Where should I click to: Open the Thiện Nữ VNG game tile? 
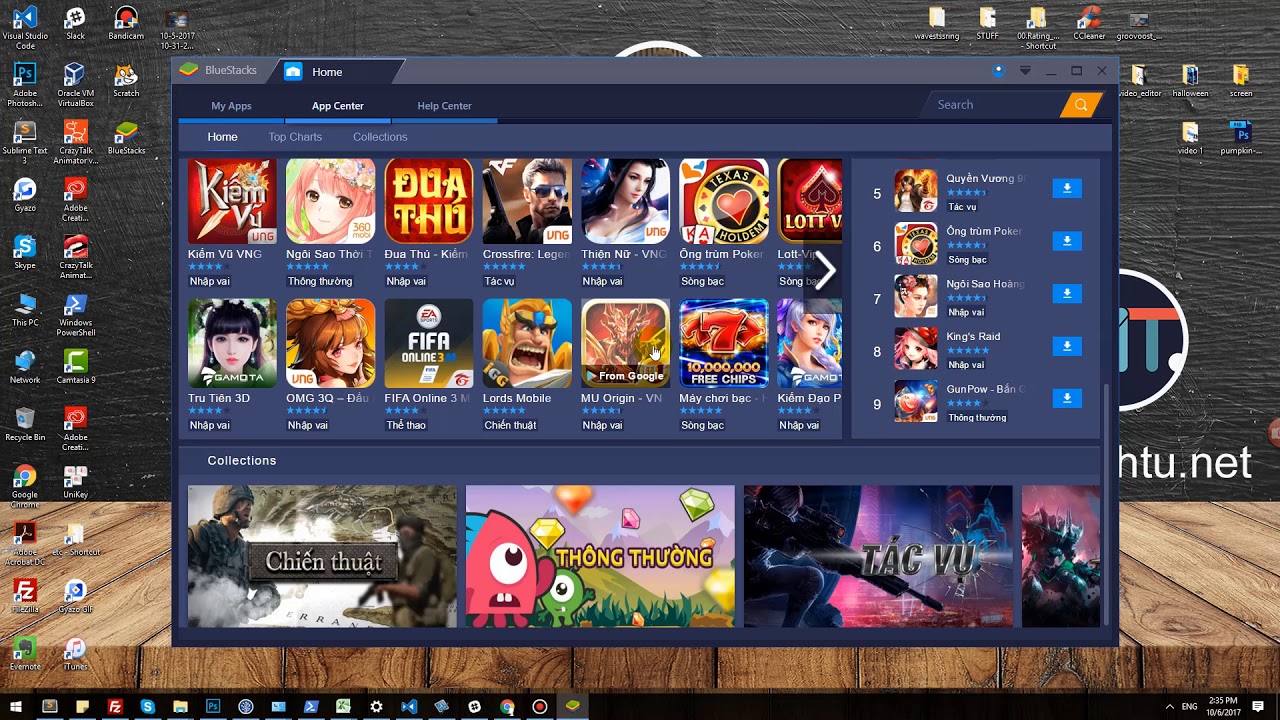pyautogui.click(x=625, y=201)
